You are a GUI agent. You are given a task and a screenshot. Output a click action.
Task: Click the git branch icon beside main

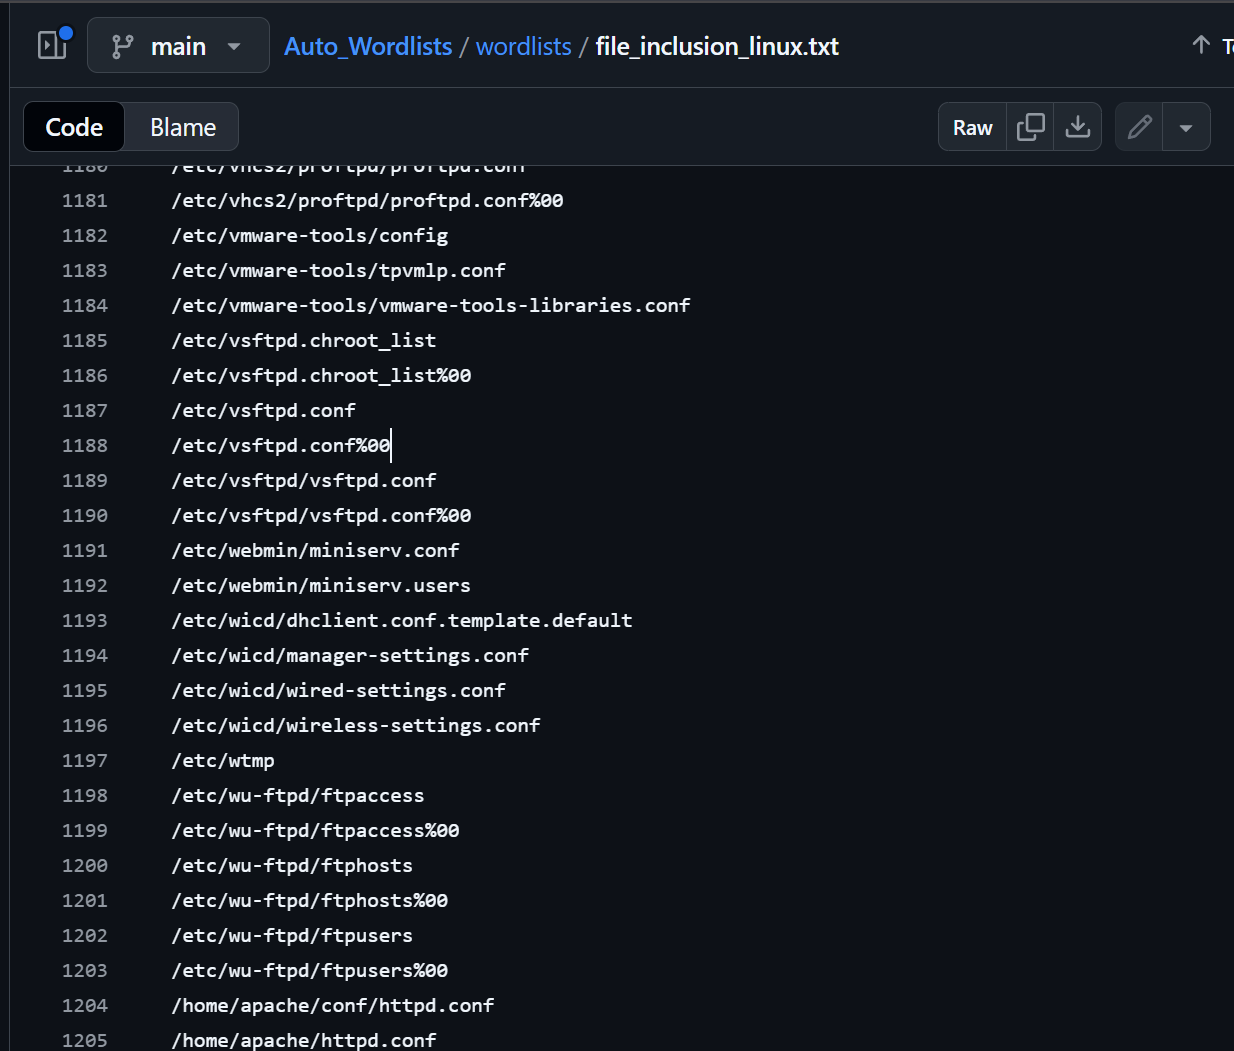click(122, 46)
